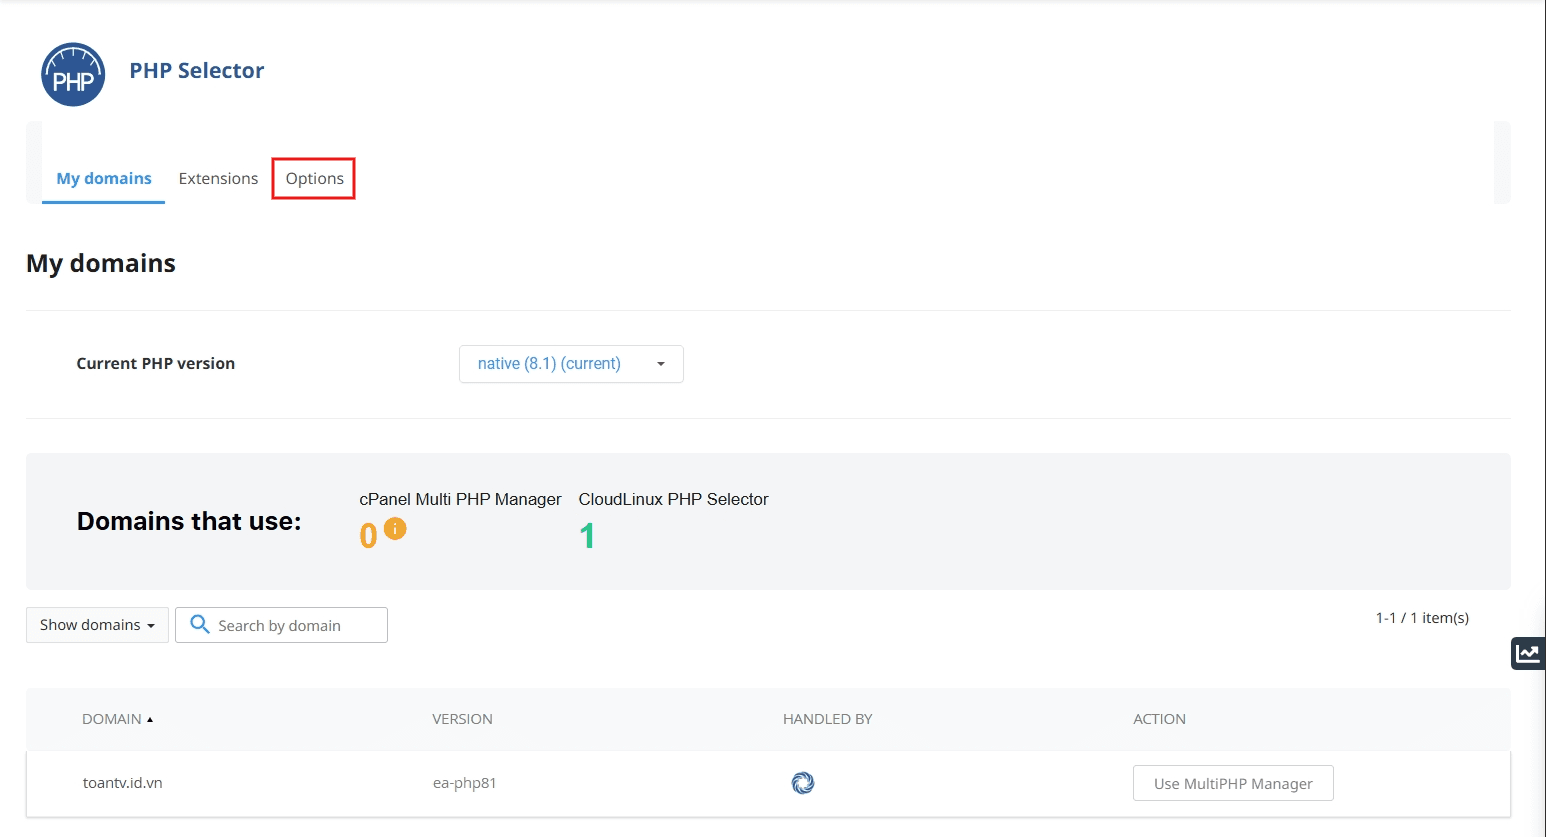Click the PHP Selector logo icon
1546x837 pixels.
pyautogui.click(x=71, y=74)
